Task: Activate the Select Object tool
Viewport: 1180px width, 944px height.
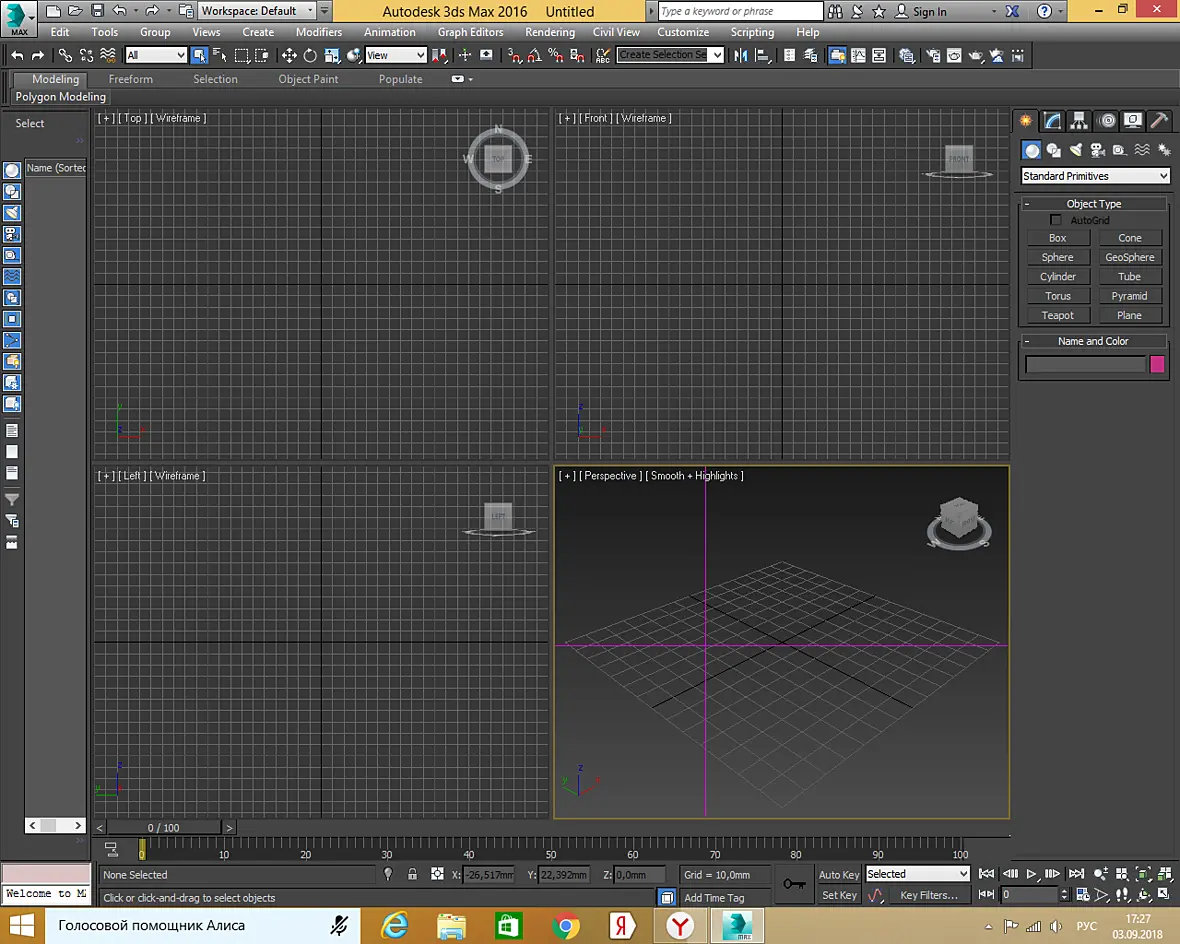Action: 199,56
